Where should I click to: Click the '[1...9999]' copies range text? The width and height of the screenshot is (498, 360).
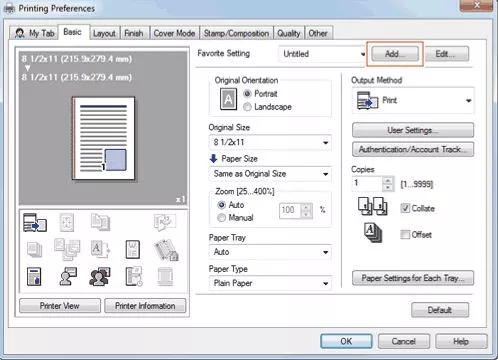[417, 184]
